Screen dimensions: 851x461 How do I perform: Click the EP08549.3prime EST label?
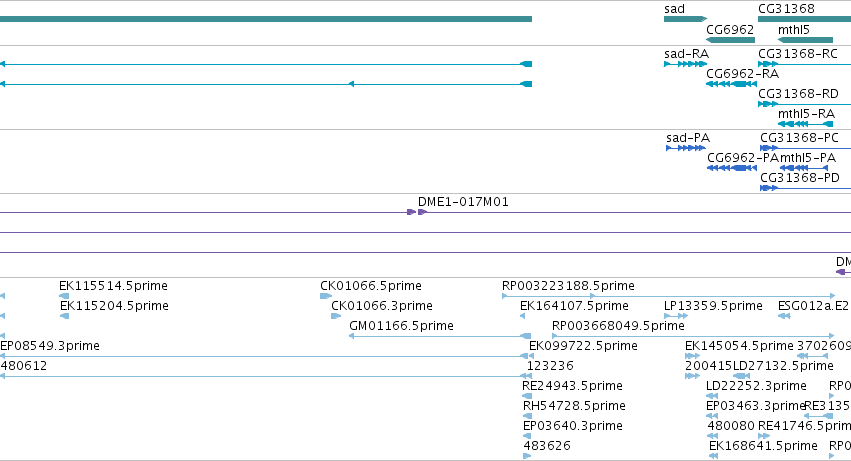(x=50, y=346)
